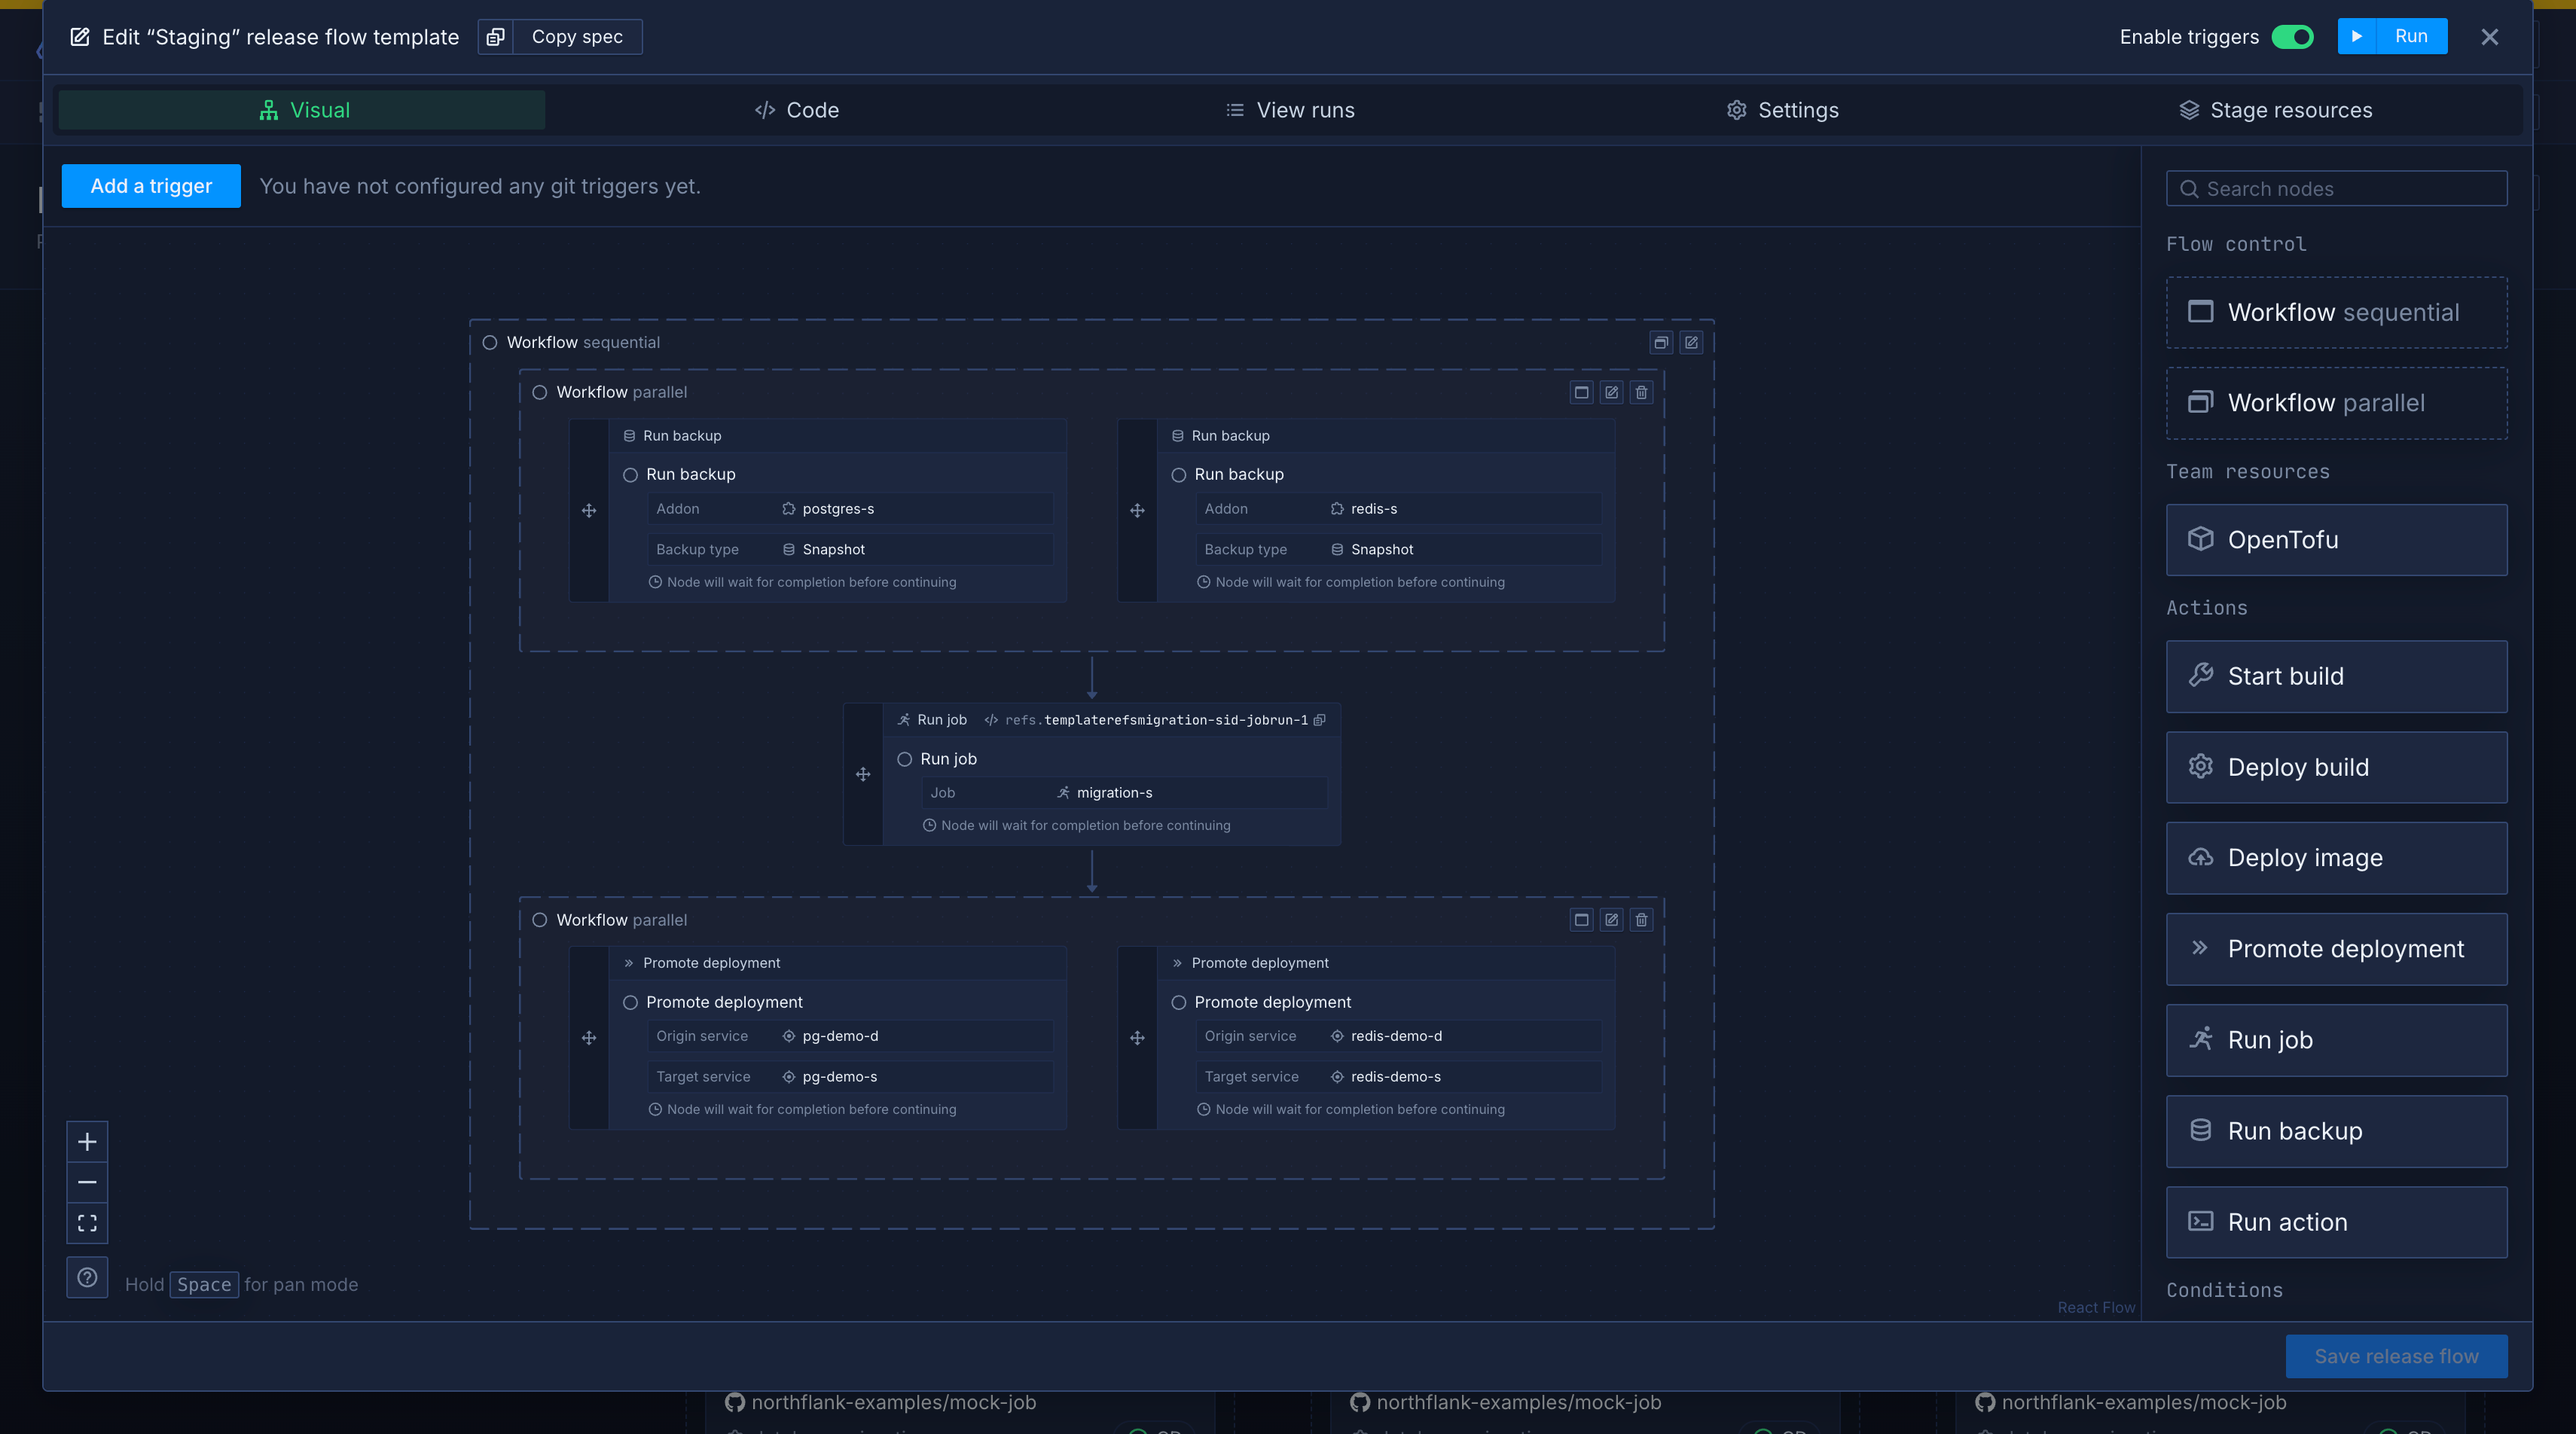
Task: Click the pg-demo-s target service value
Action: [839, 1077]
